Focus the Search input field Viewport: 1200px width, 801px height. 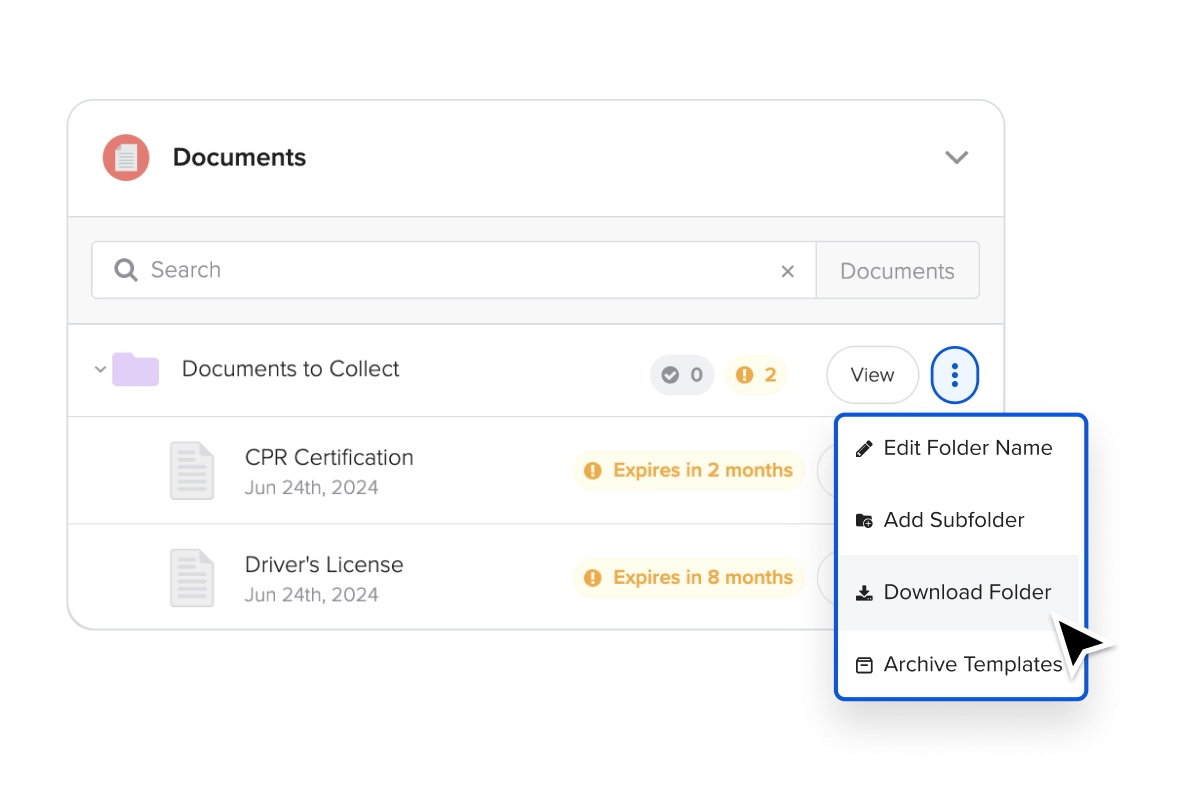tap(450, 270)
